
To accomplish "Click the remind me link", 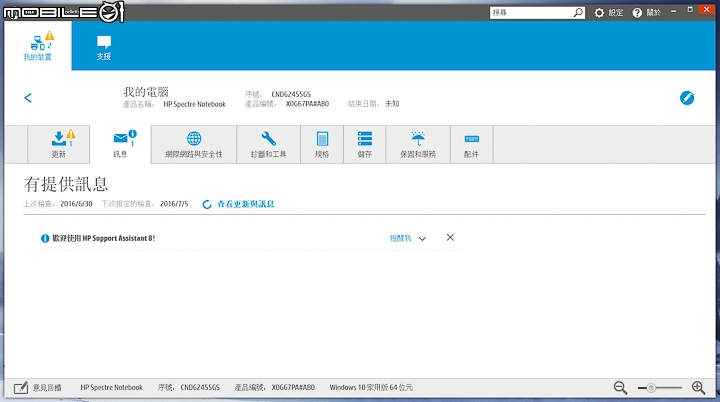I will click(x=401, y=238).
